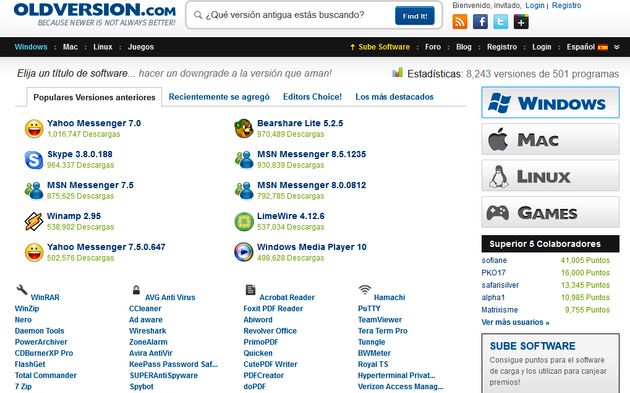Open the Acrobat Reader link
Image resolution: width=630 pixels, height=393 pixels.
(287, 298)
